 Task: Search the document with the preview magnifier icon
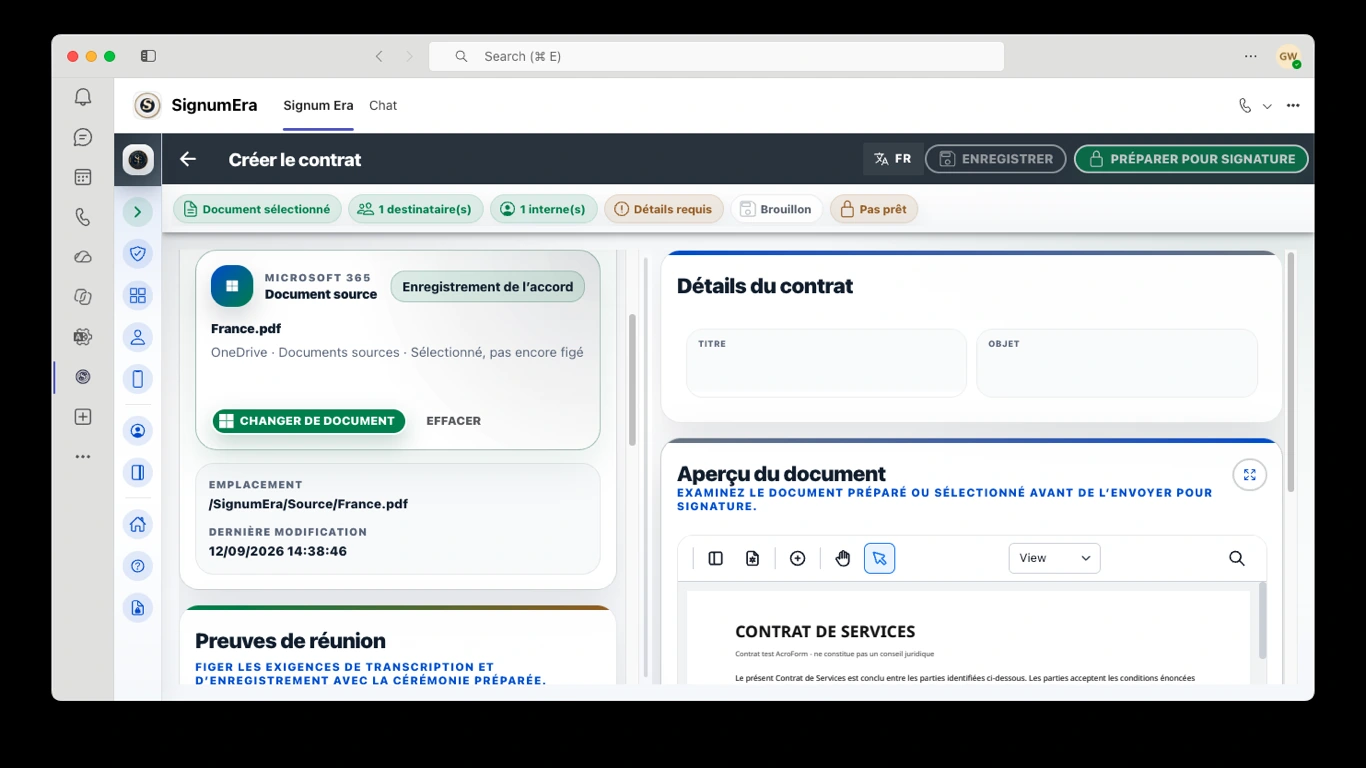(1237, 558)
